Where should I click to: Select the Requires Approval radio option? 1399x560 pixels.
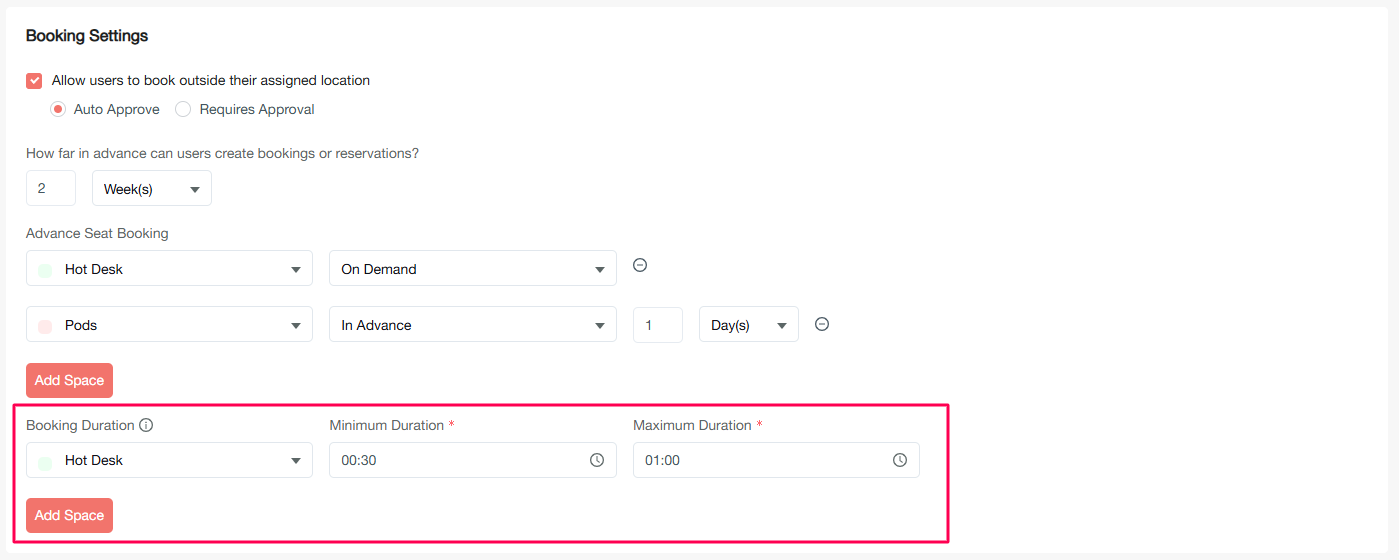pos(183,109)
